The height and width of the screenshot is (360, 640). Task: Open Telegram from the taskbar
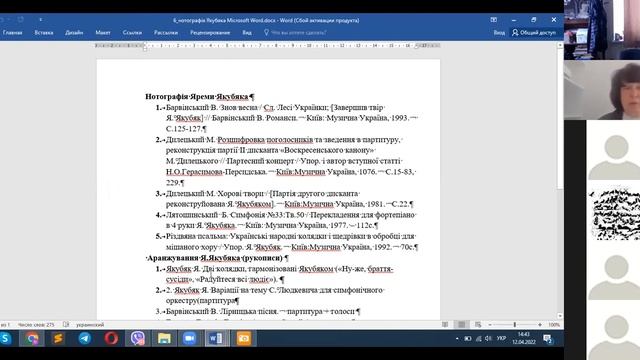(x=84, y=338)
